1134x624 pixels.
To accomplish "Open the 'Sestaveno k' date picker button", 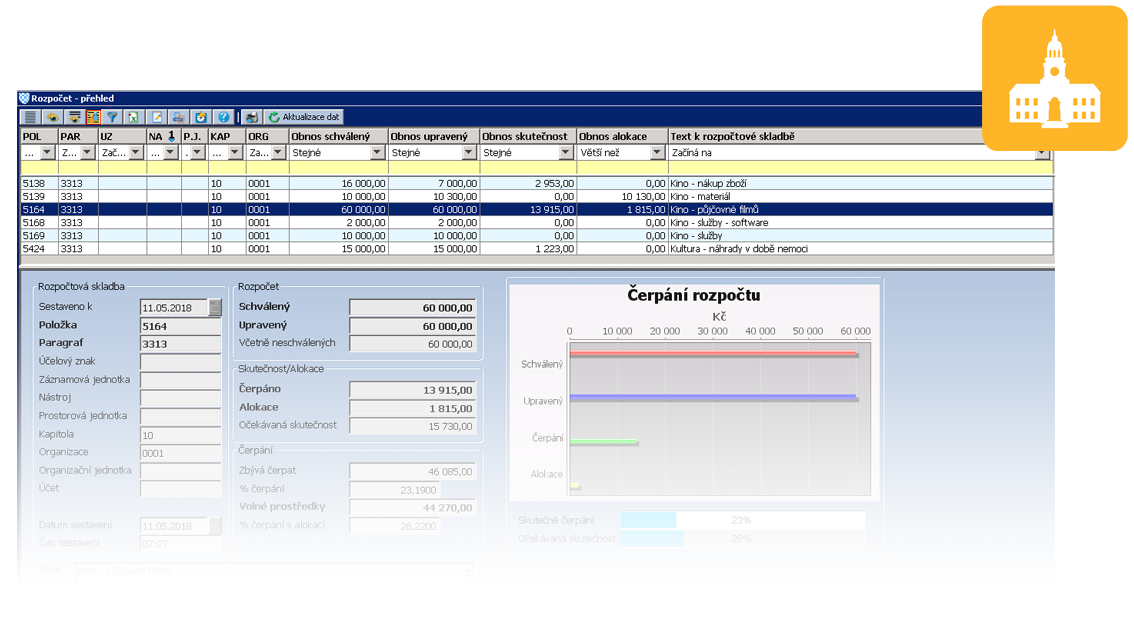I will pos(215,307).
